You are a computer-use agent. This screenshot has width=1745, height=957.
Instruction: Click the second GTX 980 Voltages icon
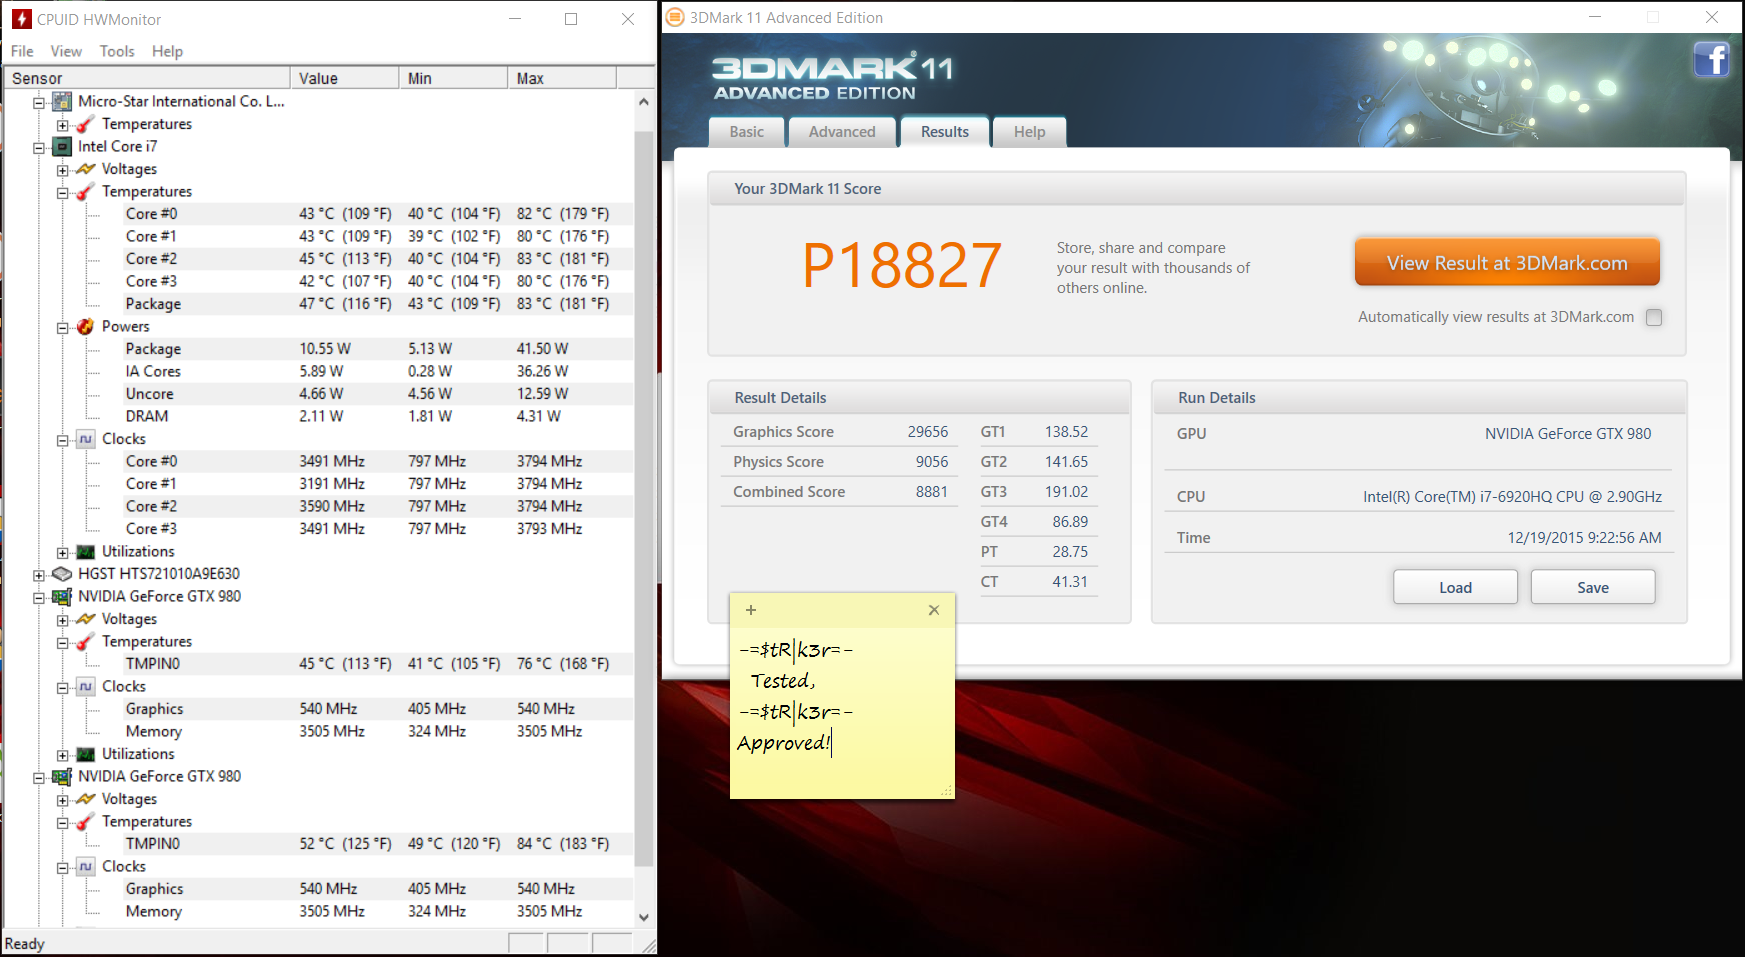coord(86,799)
